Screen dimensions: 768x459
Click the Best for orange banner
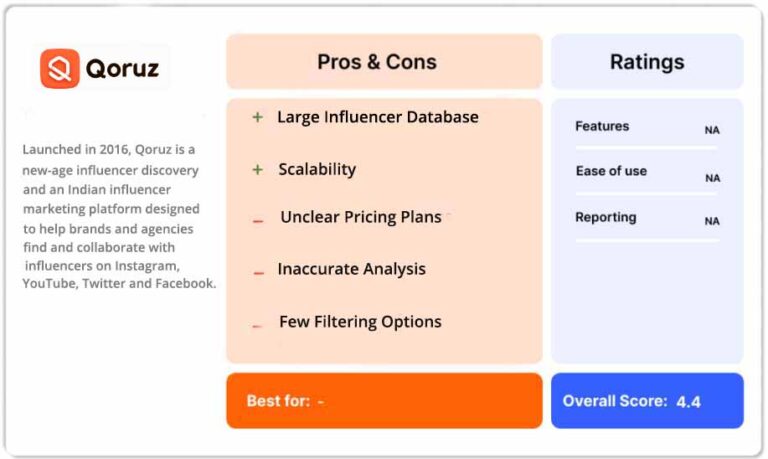384,401
